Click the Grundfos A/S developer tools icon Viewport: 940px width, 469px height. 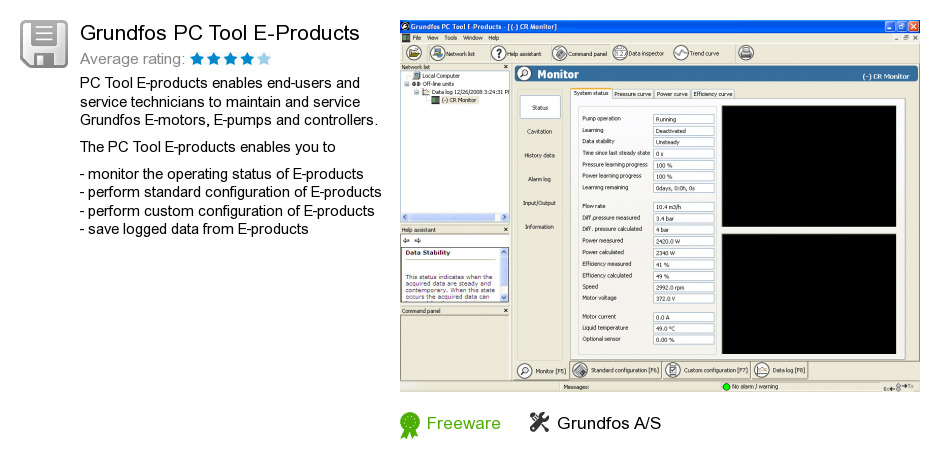(540, 422)
